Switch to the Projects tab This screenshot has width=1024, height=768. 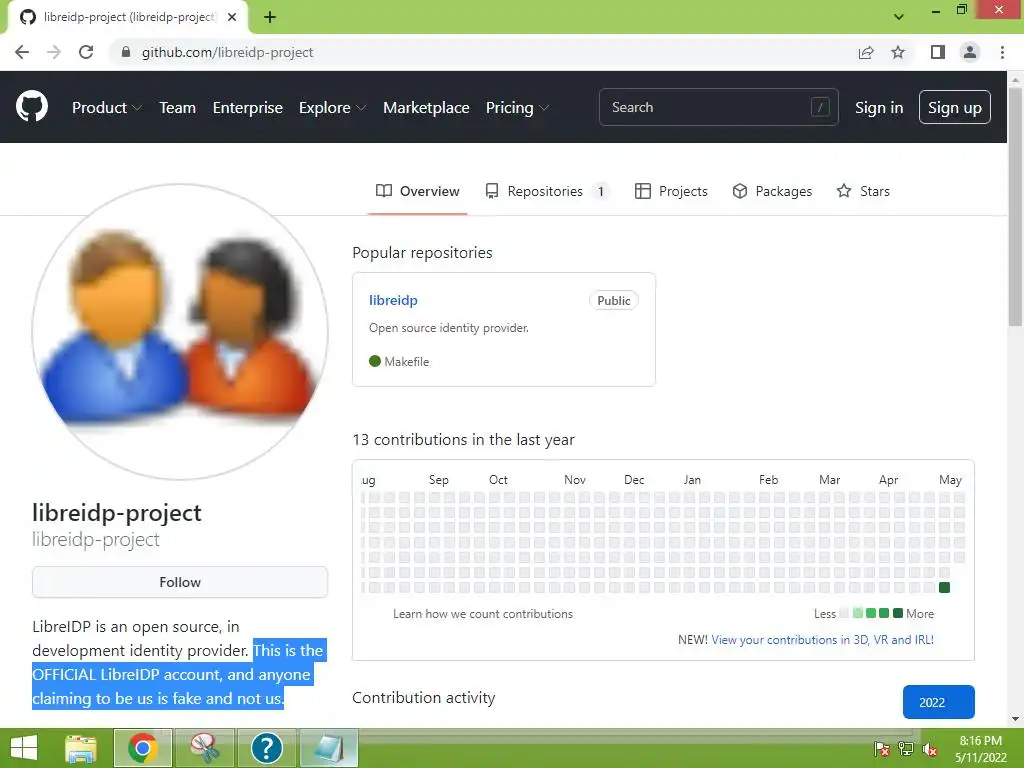coord(671,191)
